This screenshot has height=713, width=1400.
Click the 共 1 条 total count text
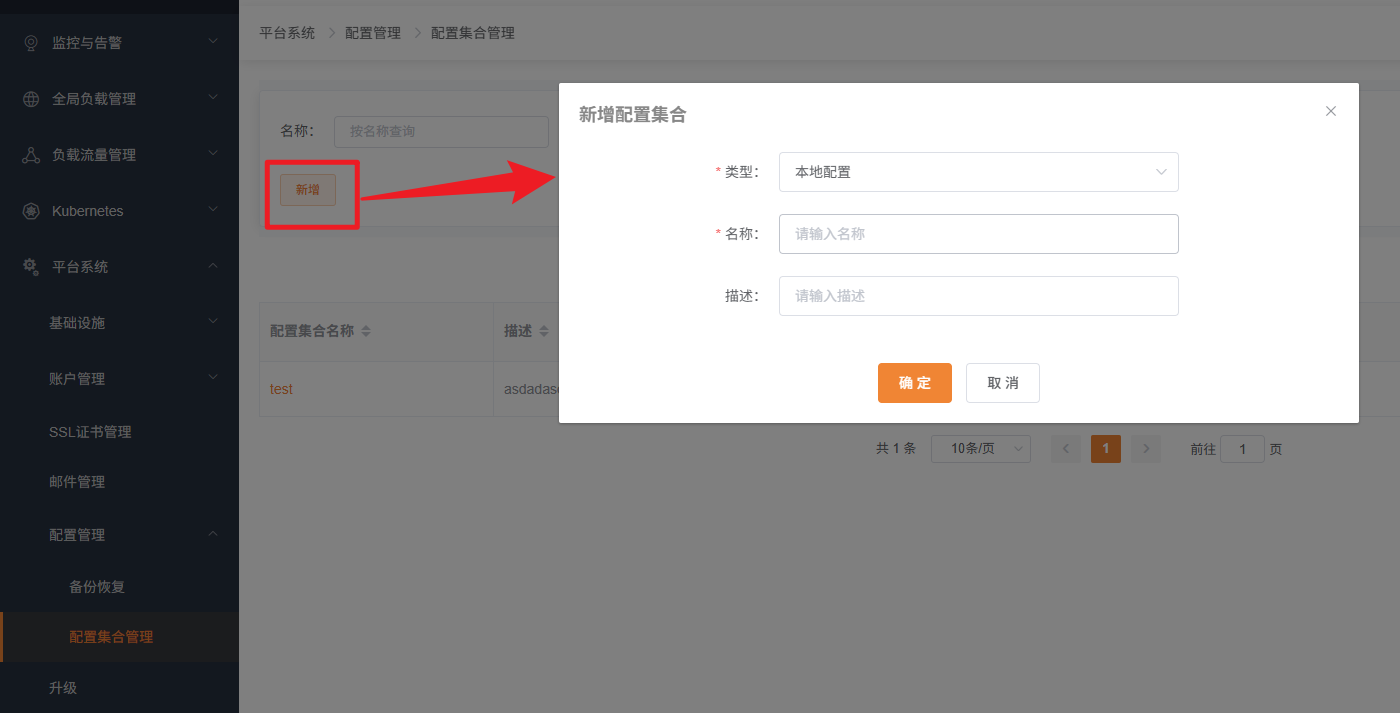click(x=896, y=449)
